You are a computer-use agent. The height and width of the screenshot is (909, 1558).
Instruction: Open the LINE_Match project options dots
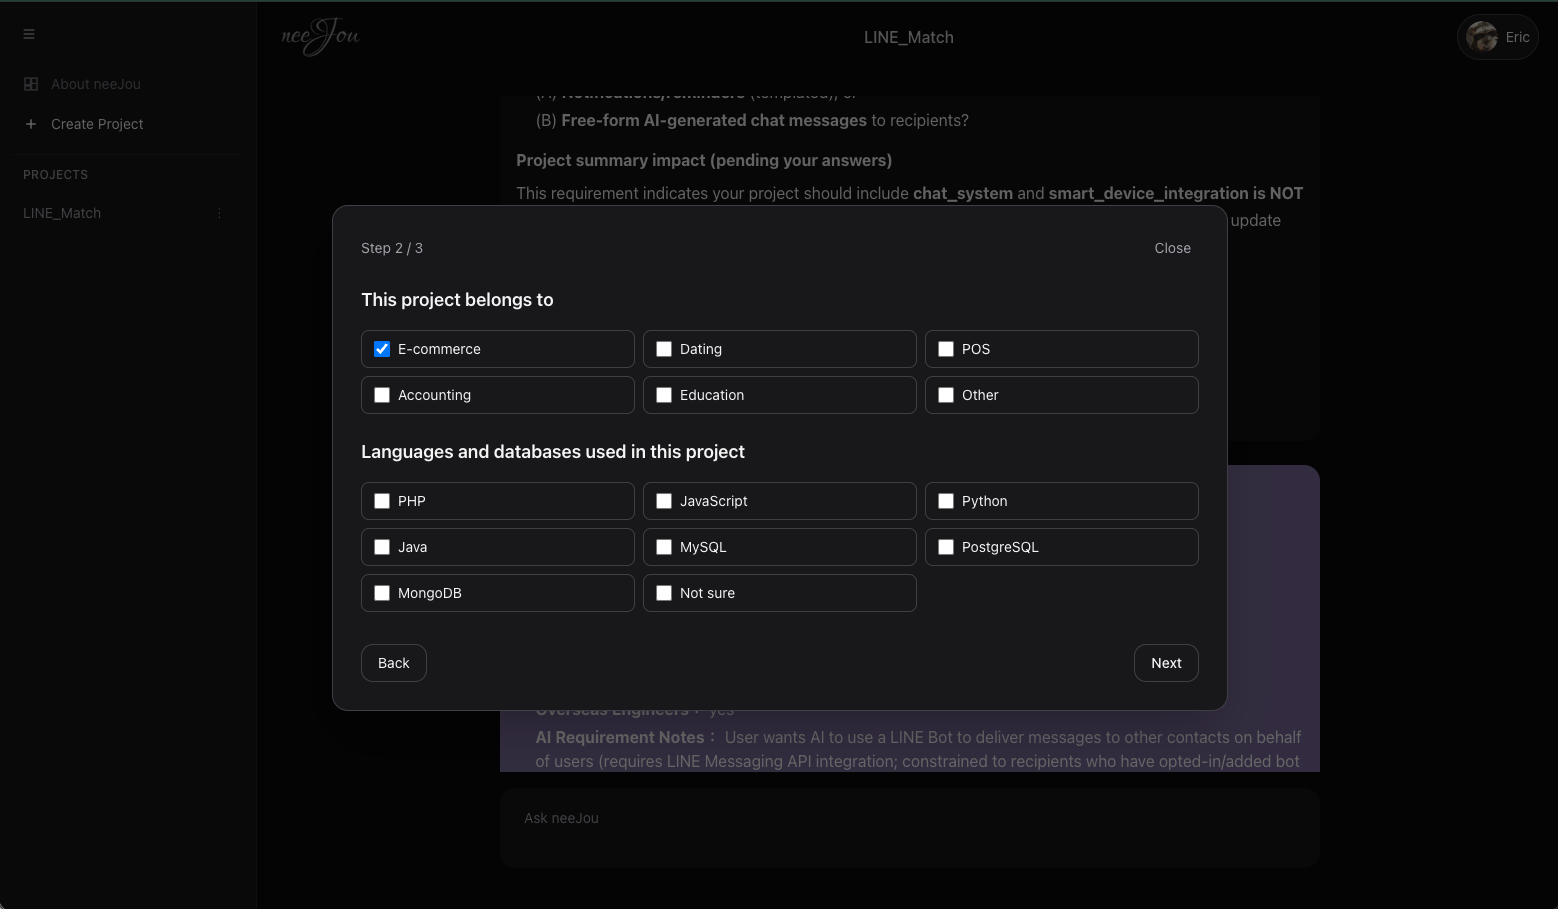point(219,213)
